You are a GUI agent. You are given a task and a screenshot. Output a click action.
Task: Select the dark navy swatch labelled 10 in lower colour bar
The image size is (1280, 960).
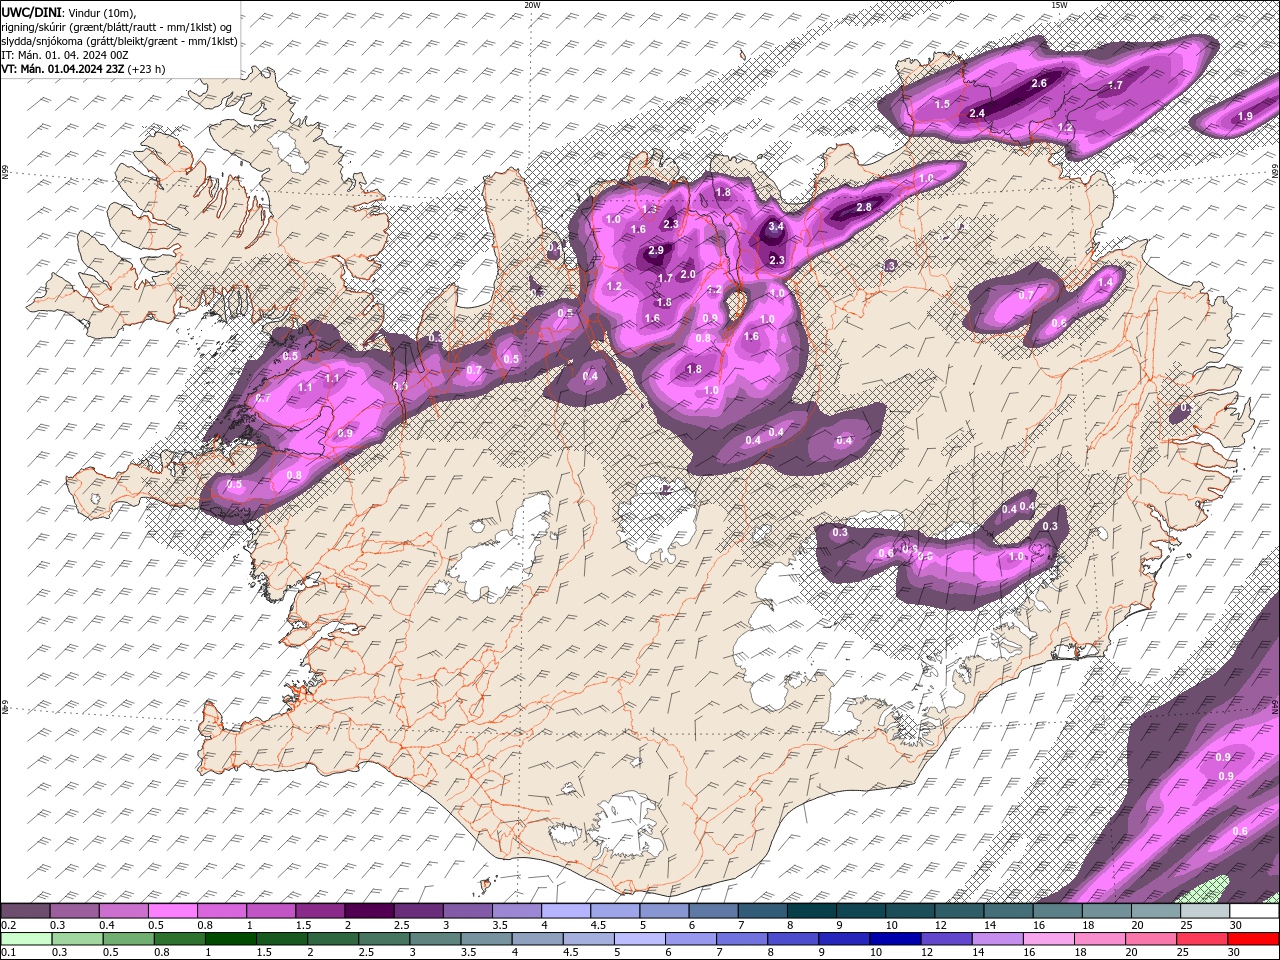pyautogui.click(x=893, y=939)
